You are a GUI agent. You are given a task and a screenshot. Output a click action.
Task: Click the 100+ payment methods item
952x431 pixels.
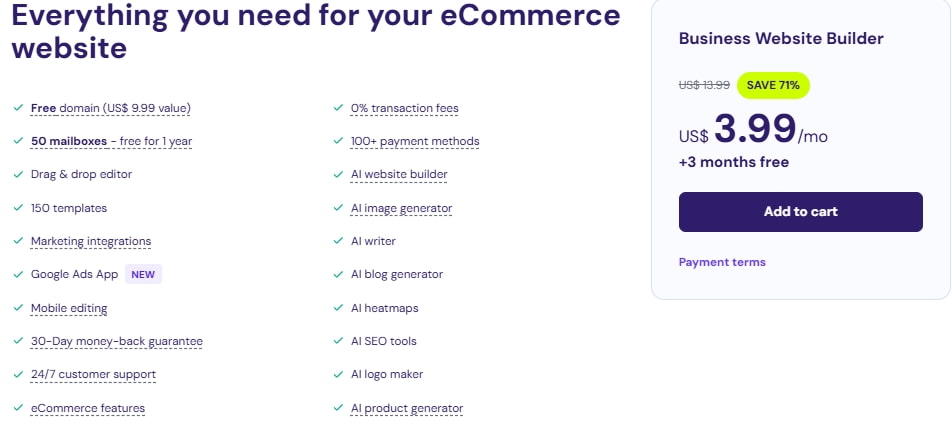click(415, 141)
